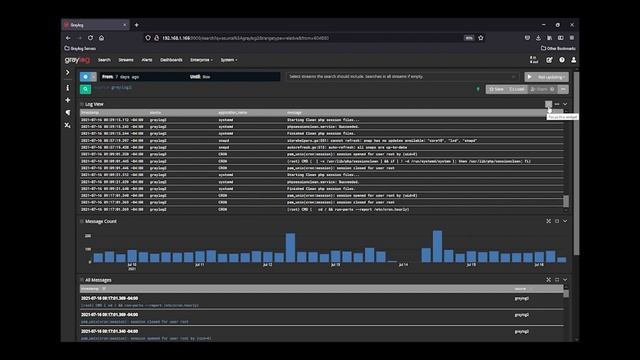Open the Alerts menu item
640x360 pixels.
click(147, 60)
